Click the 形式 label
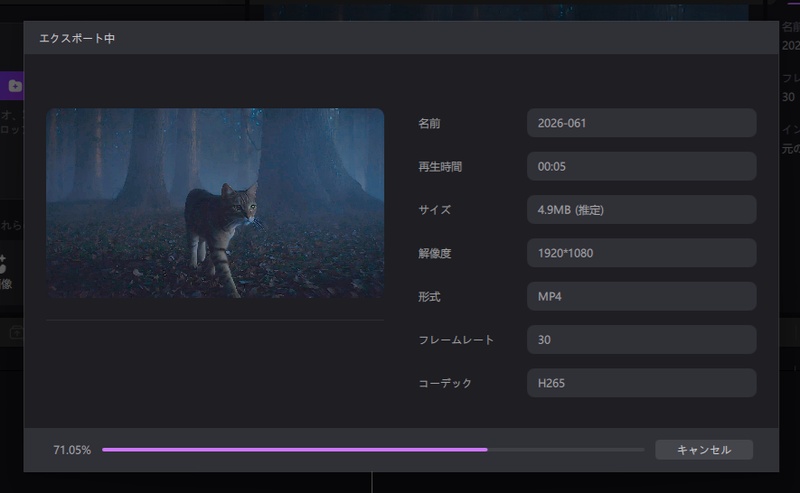This screenshot has width=800, height=493. (x=429, y=297)
